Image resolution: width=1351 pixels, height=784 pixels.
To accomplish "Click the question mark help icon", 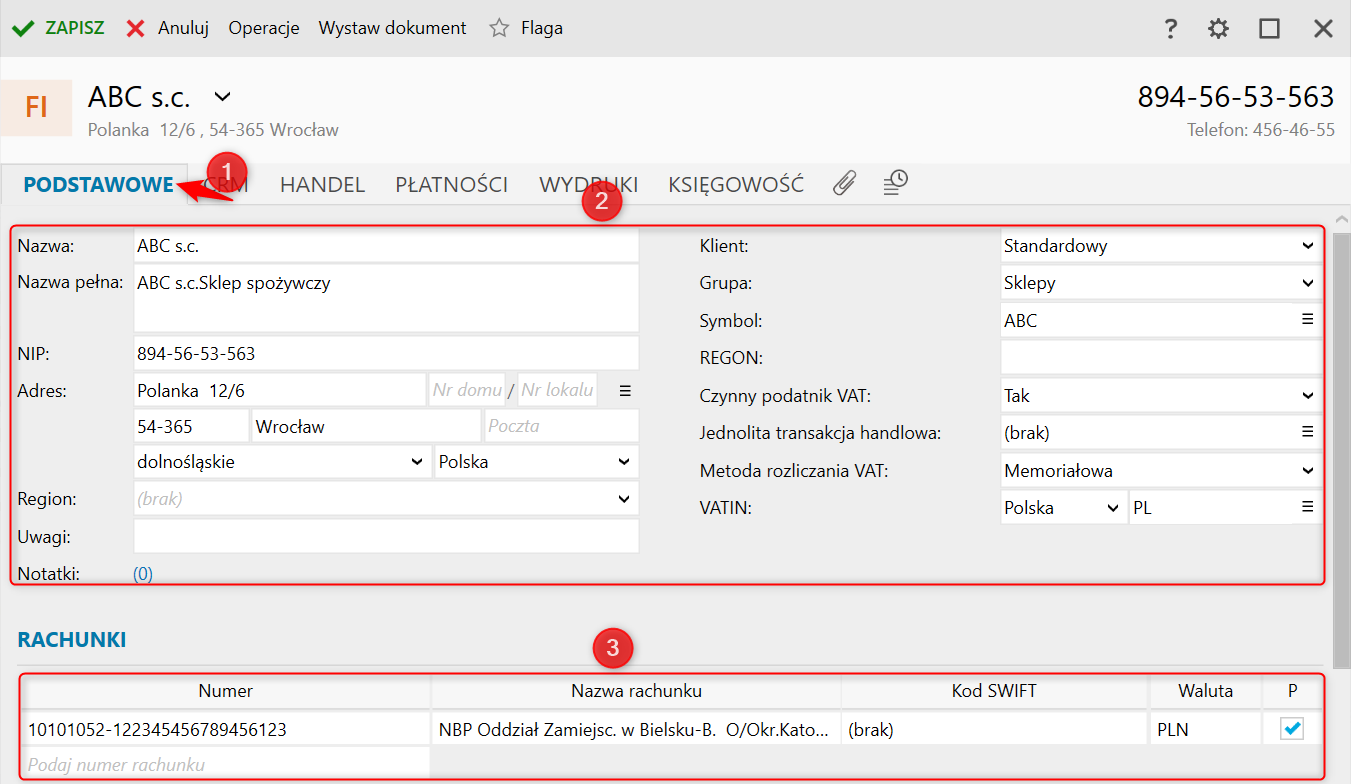I will click(1171, 29).
